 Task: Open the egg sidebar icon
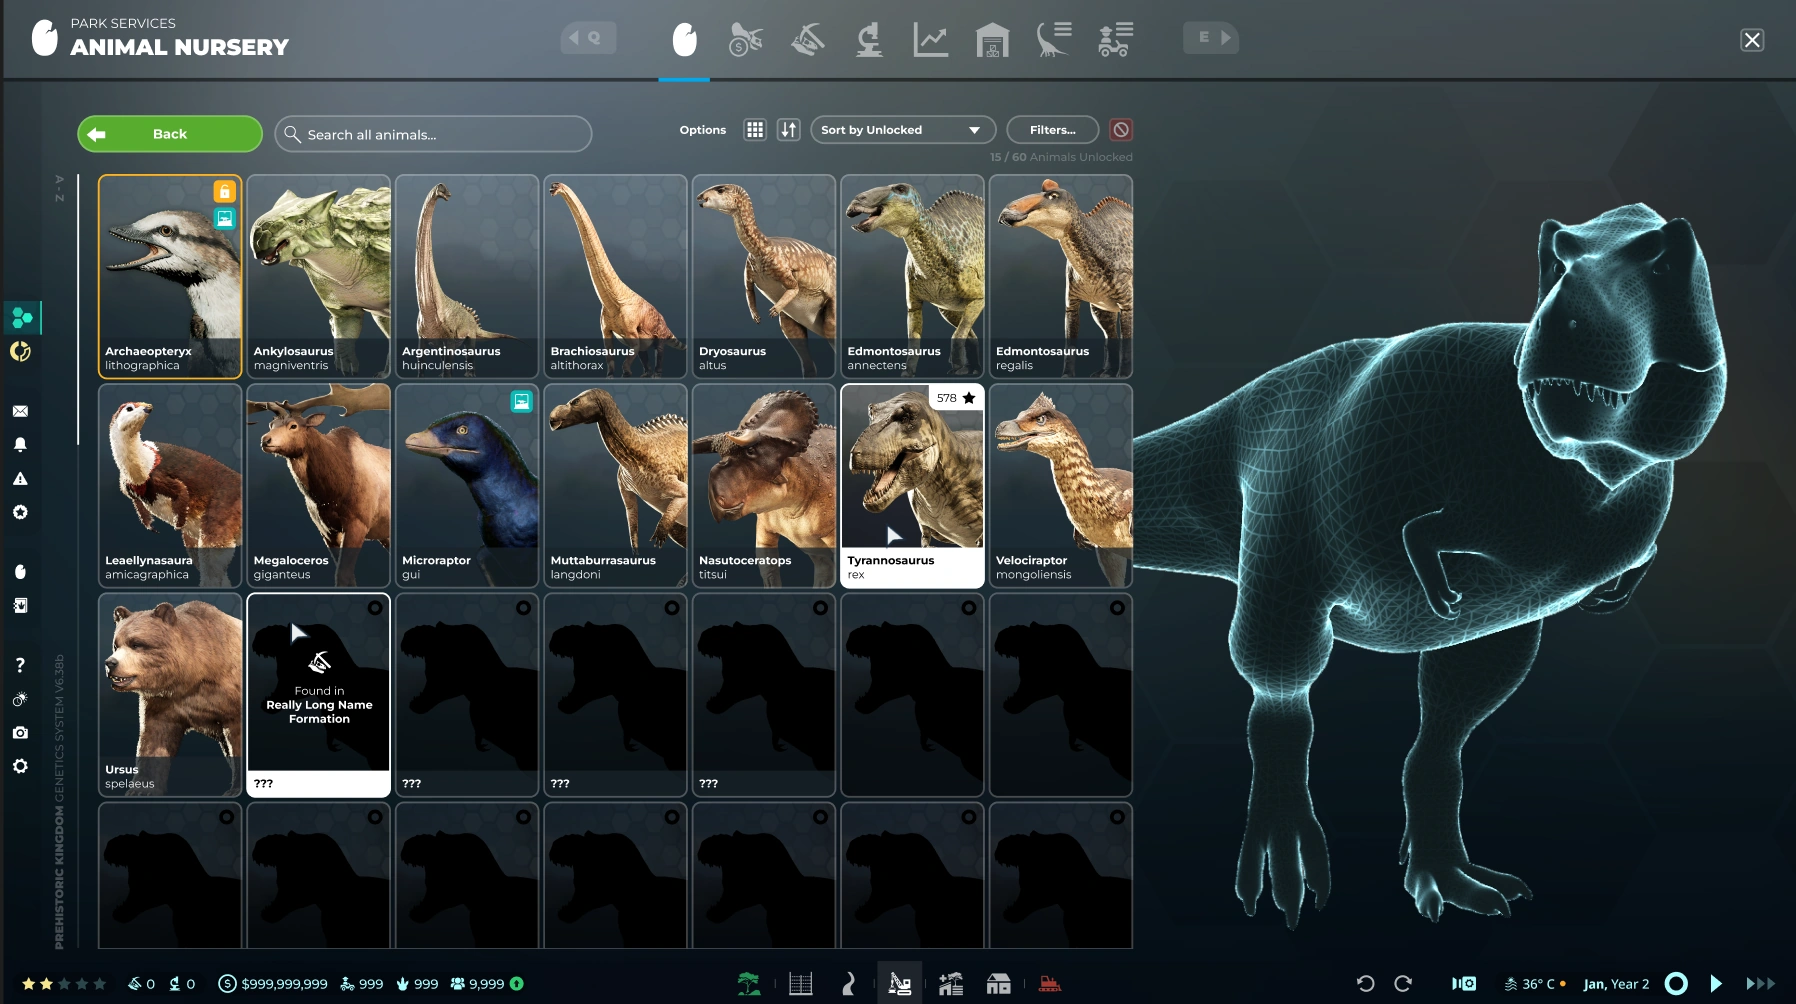click(x=20, y=572)
